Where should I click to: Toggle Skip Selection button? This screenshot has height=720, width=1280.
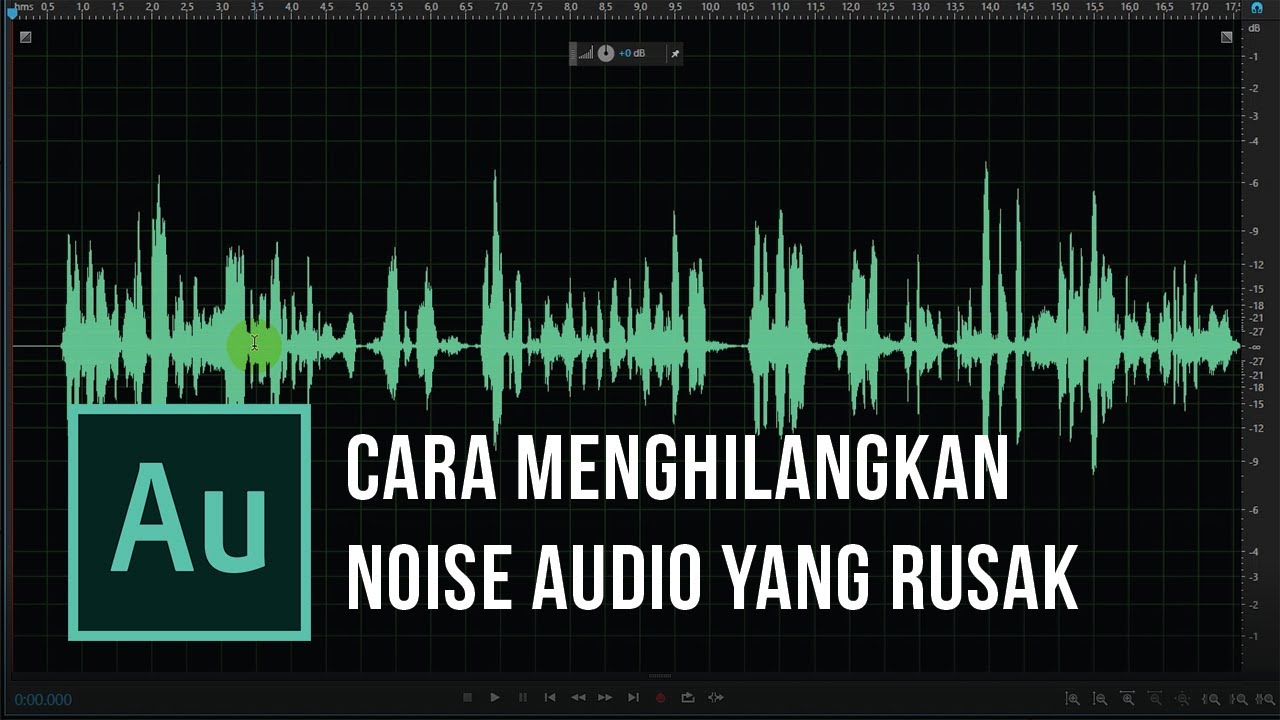click(716, 697)
